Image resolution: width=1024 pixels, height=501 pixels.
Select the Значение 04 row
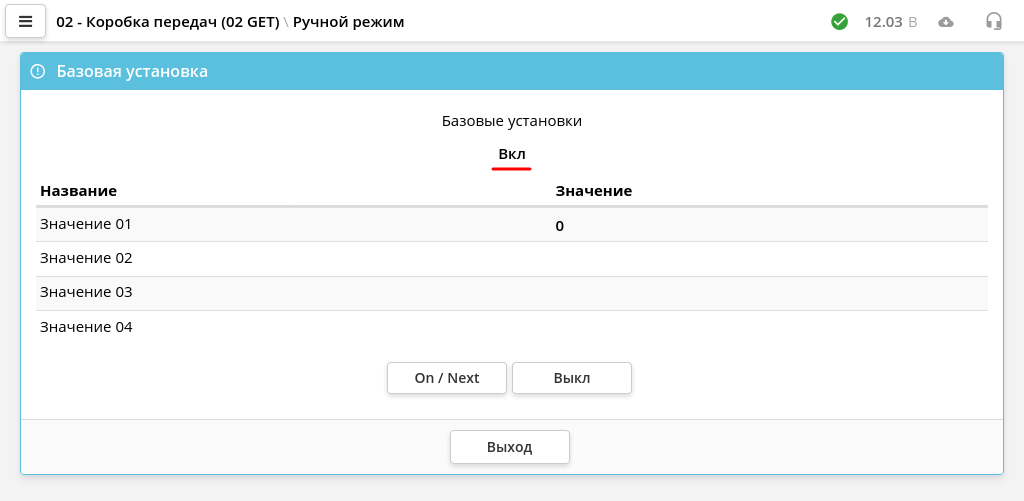tap(512, 327)
